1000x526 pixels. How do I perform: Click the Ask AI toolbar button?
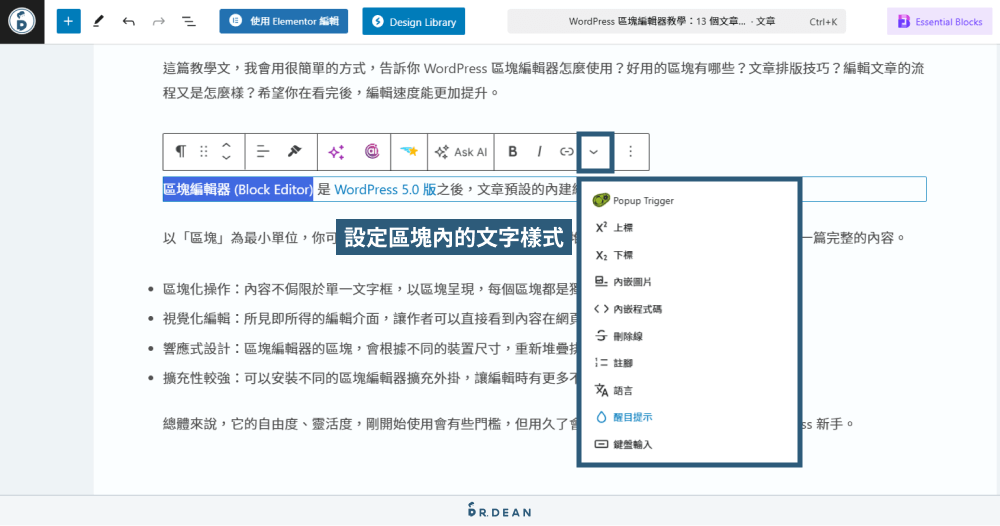(461, 152)
